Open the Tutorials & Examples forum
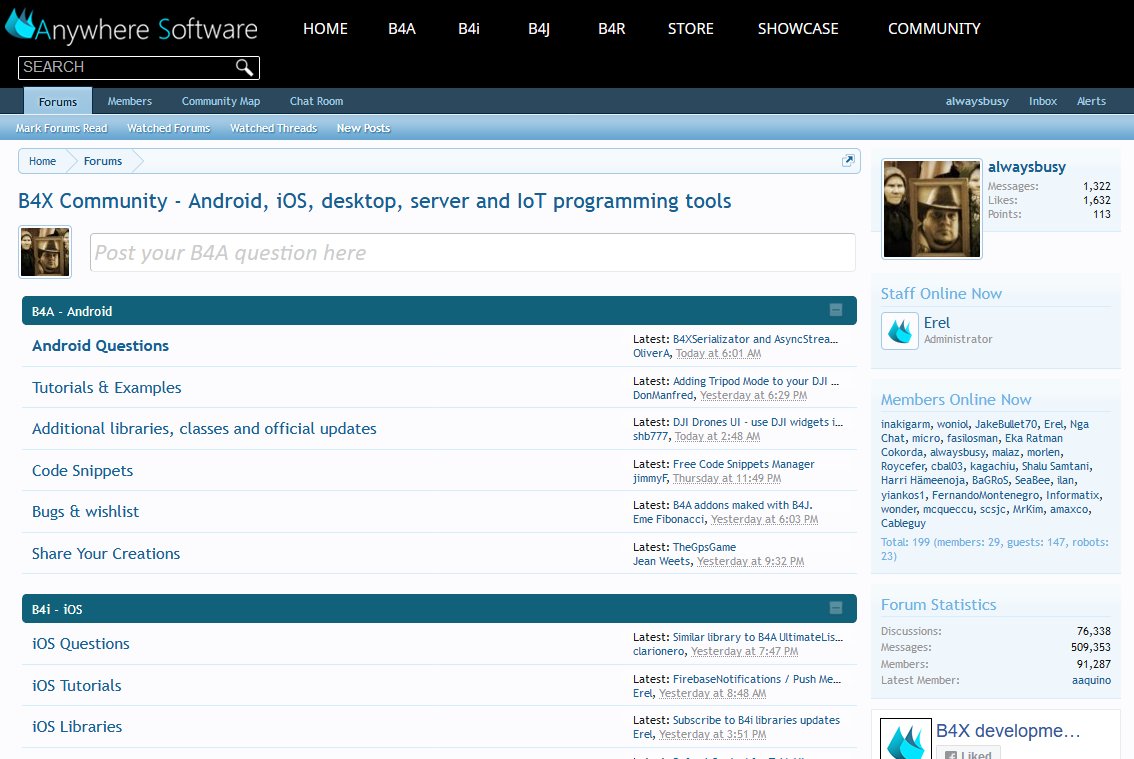Screen dimensions: 1134x759 point(106,388)
